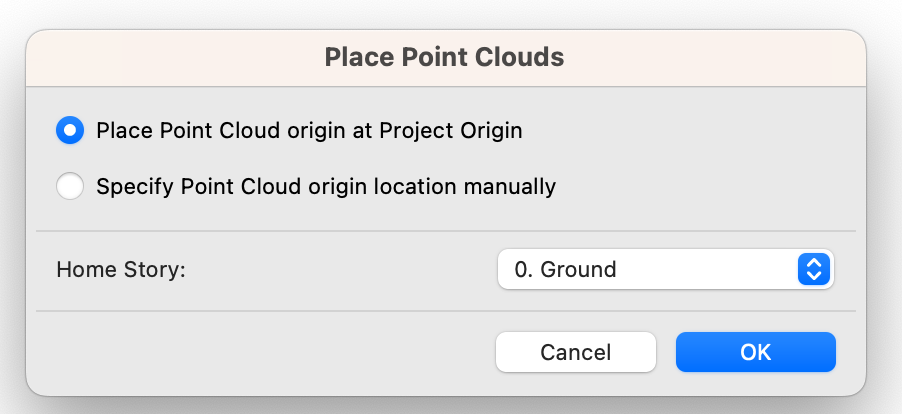Click the "Home Story:" label
The width and height of the screenshot is (902, 414).
pyautogui.click(x=121, y=269)
